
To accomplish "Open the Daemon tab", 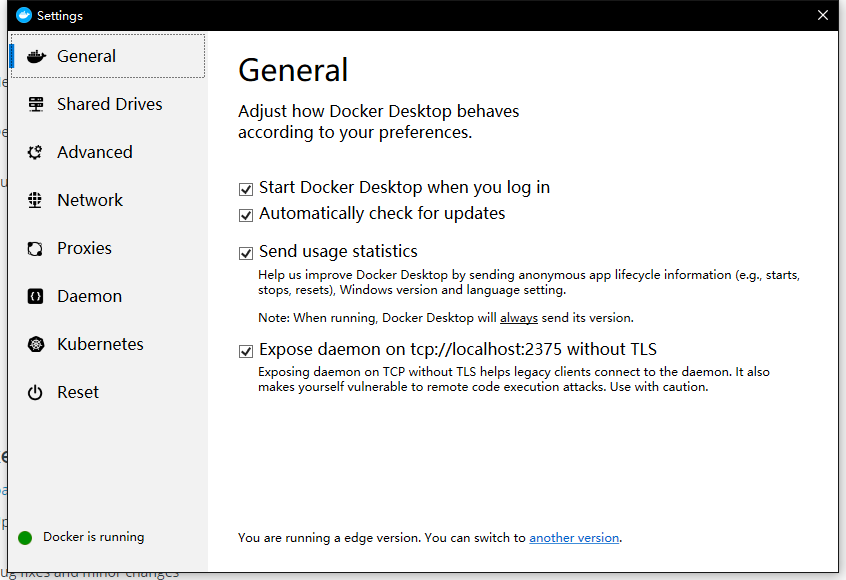I will tap(108, 296).
